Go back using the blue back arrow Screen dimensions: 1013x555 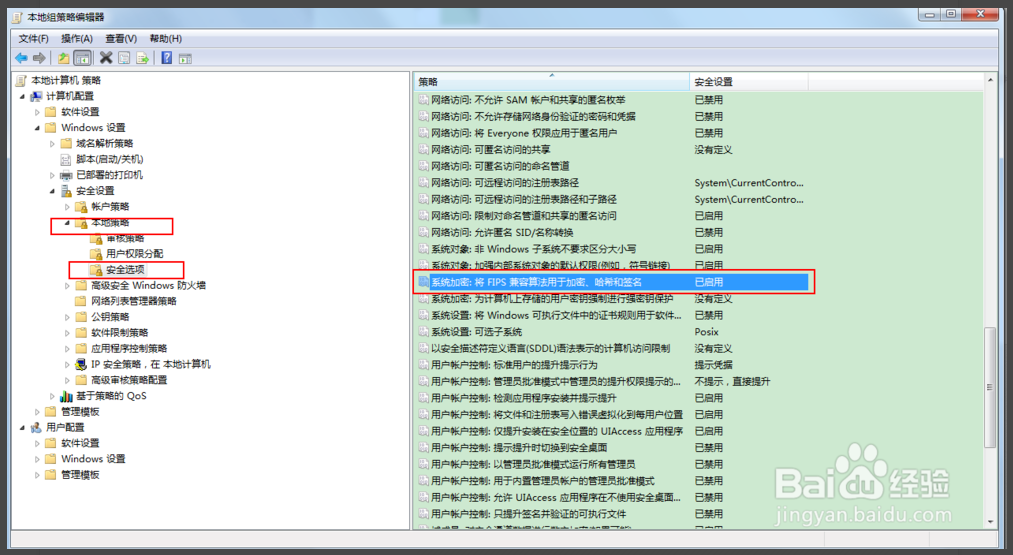(21, 58)
